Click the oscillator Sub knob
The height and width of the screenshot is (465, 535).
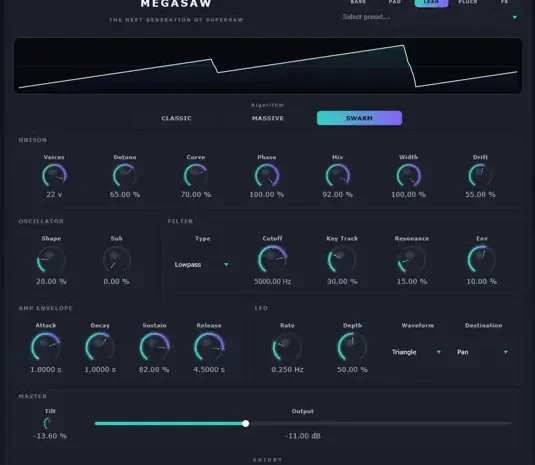[x=116, y=260]
